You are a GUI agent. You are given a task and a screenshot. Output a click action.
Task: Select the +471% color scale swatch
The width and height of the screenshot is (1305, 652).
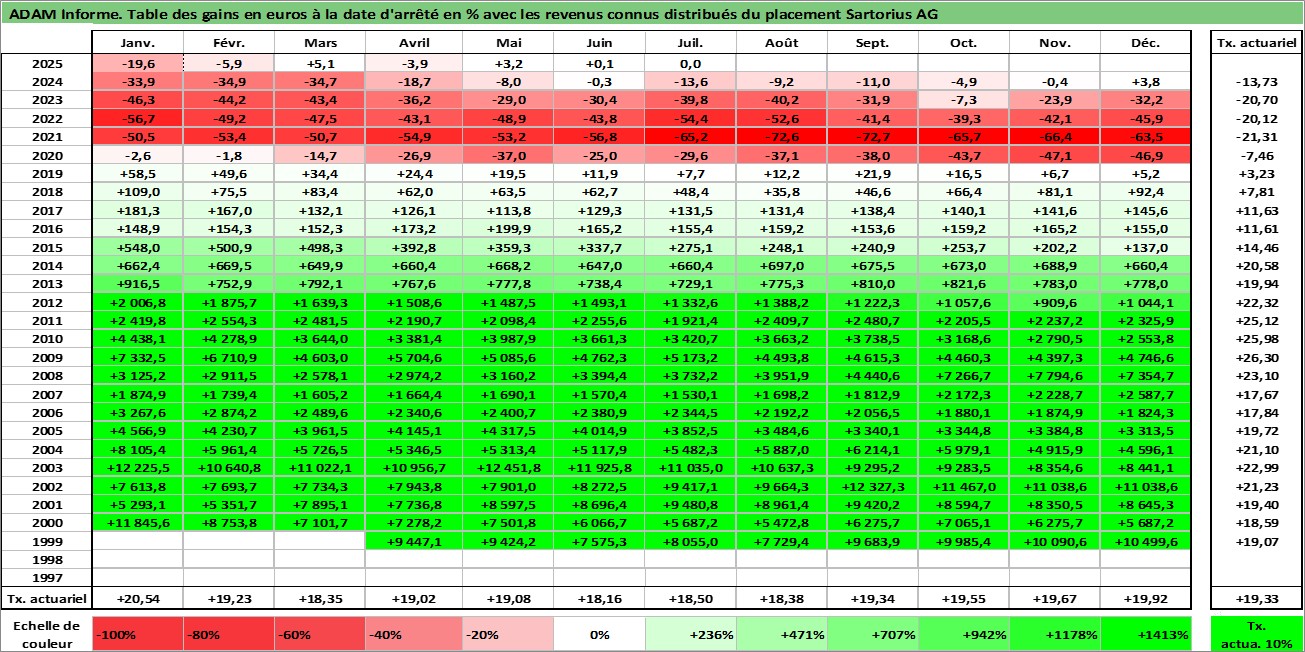point(781,634)
